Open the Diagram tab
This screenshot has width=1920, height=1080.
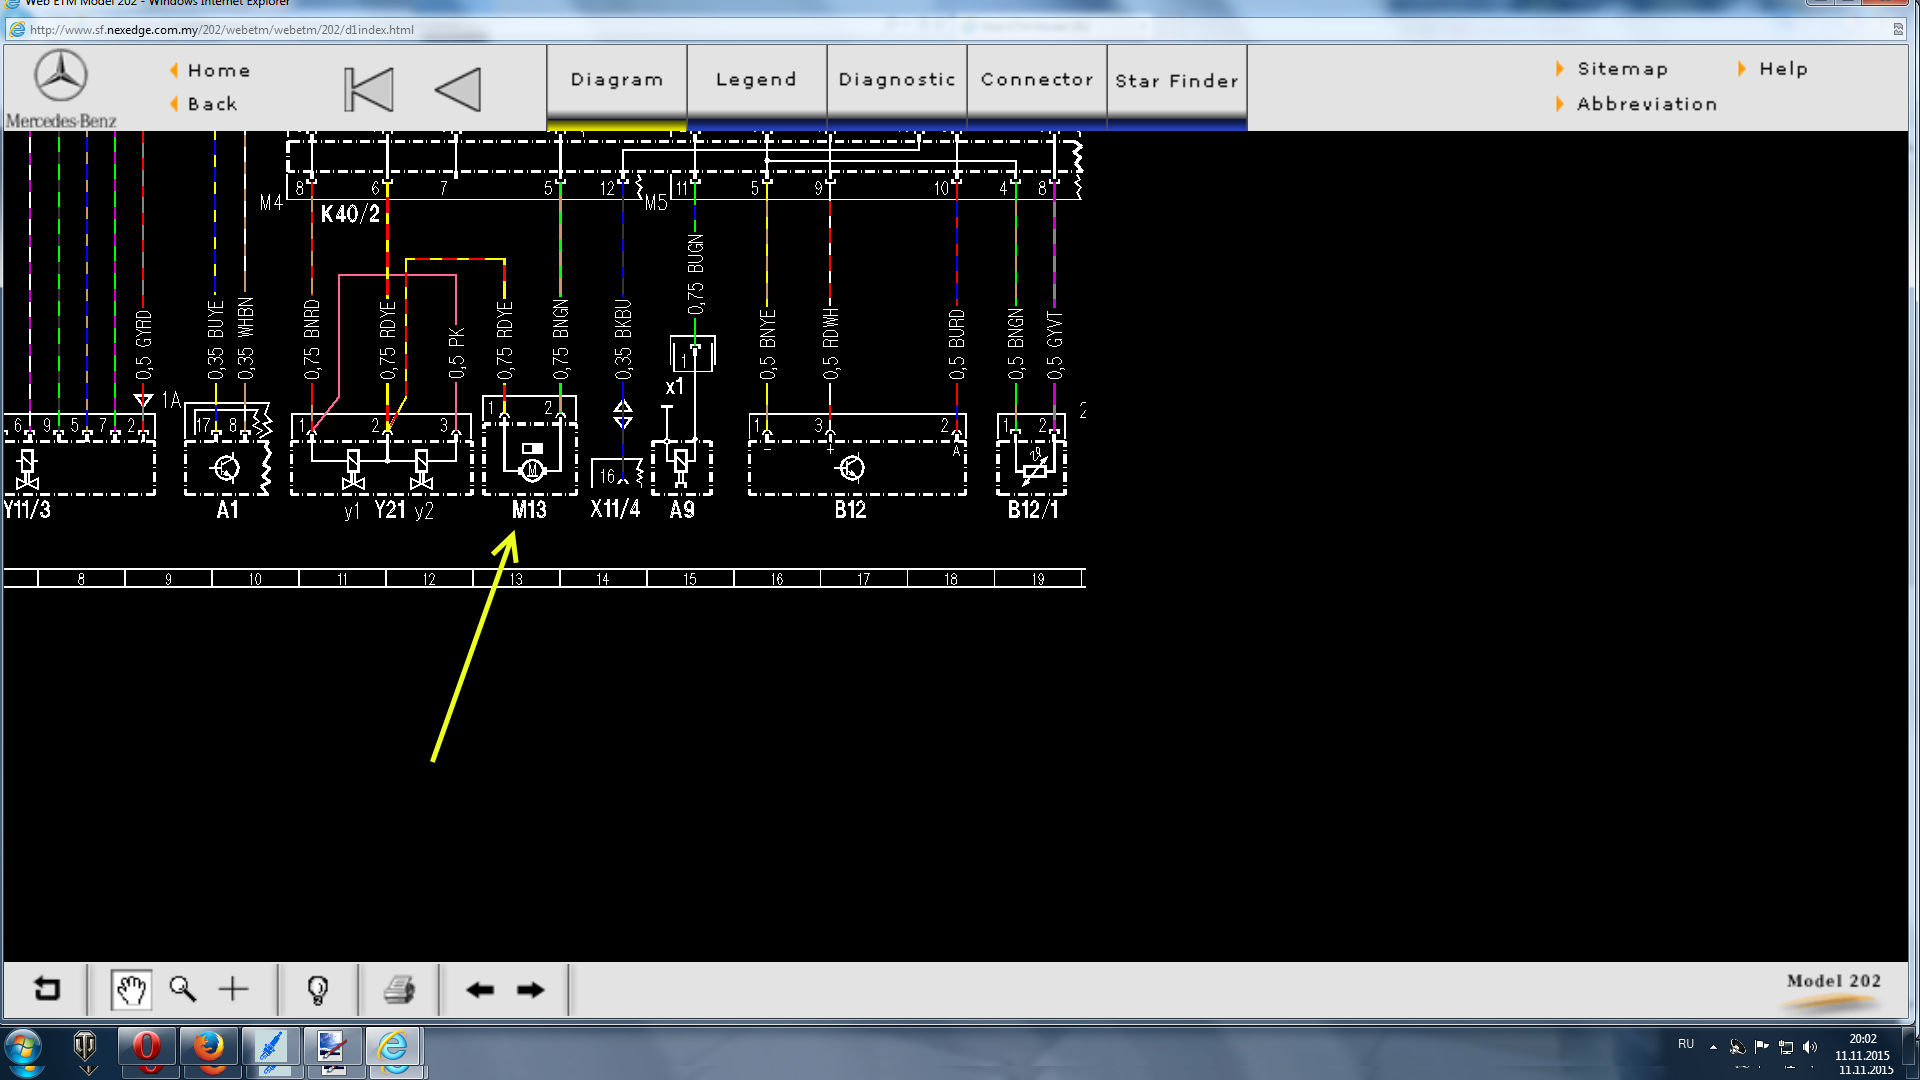point(617,80)
